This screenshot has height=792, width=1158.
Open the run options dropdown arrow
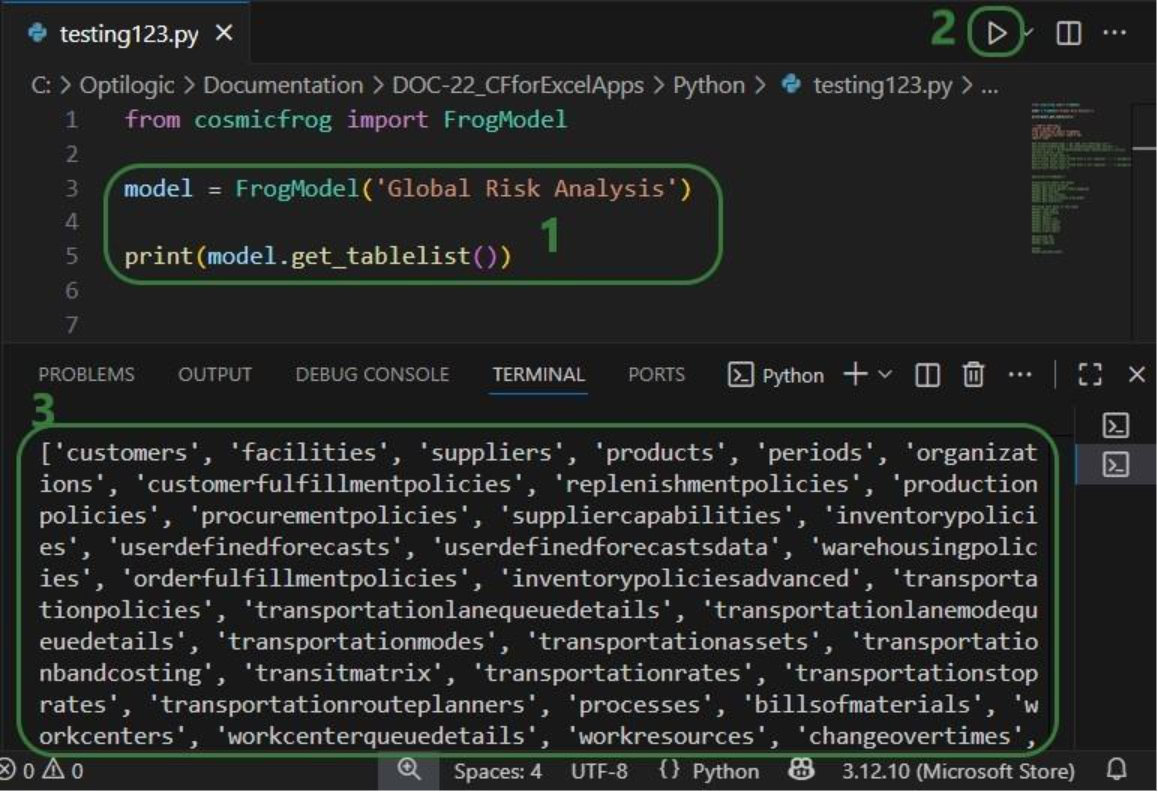pyautogui.click(x=1028, y=33)
